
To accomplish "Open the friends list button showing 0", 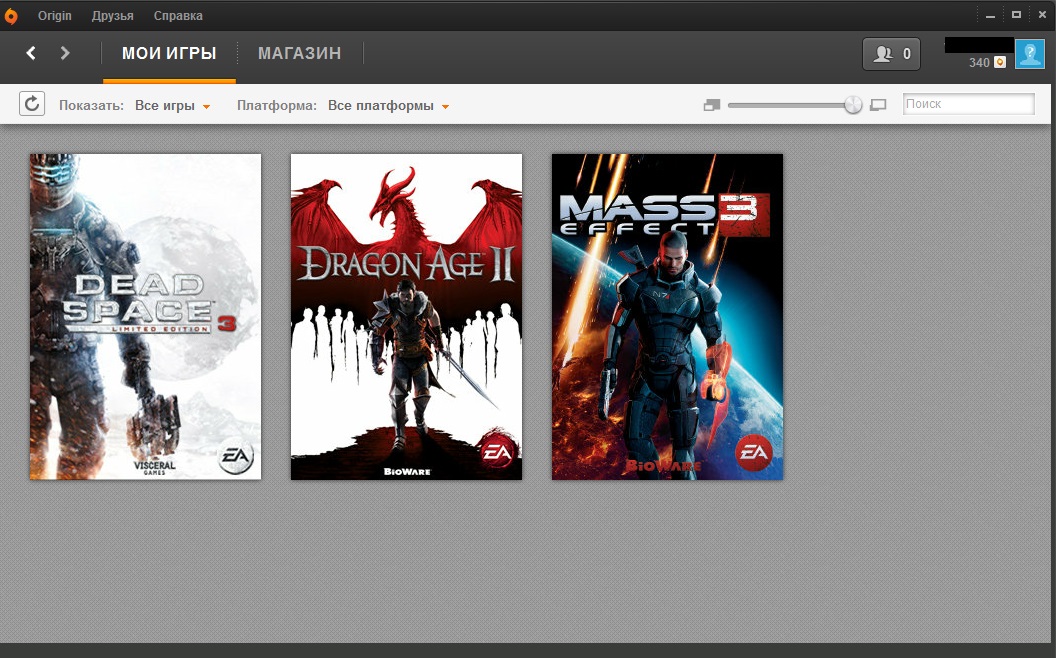I will pos(891,54).
